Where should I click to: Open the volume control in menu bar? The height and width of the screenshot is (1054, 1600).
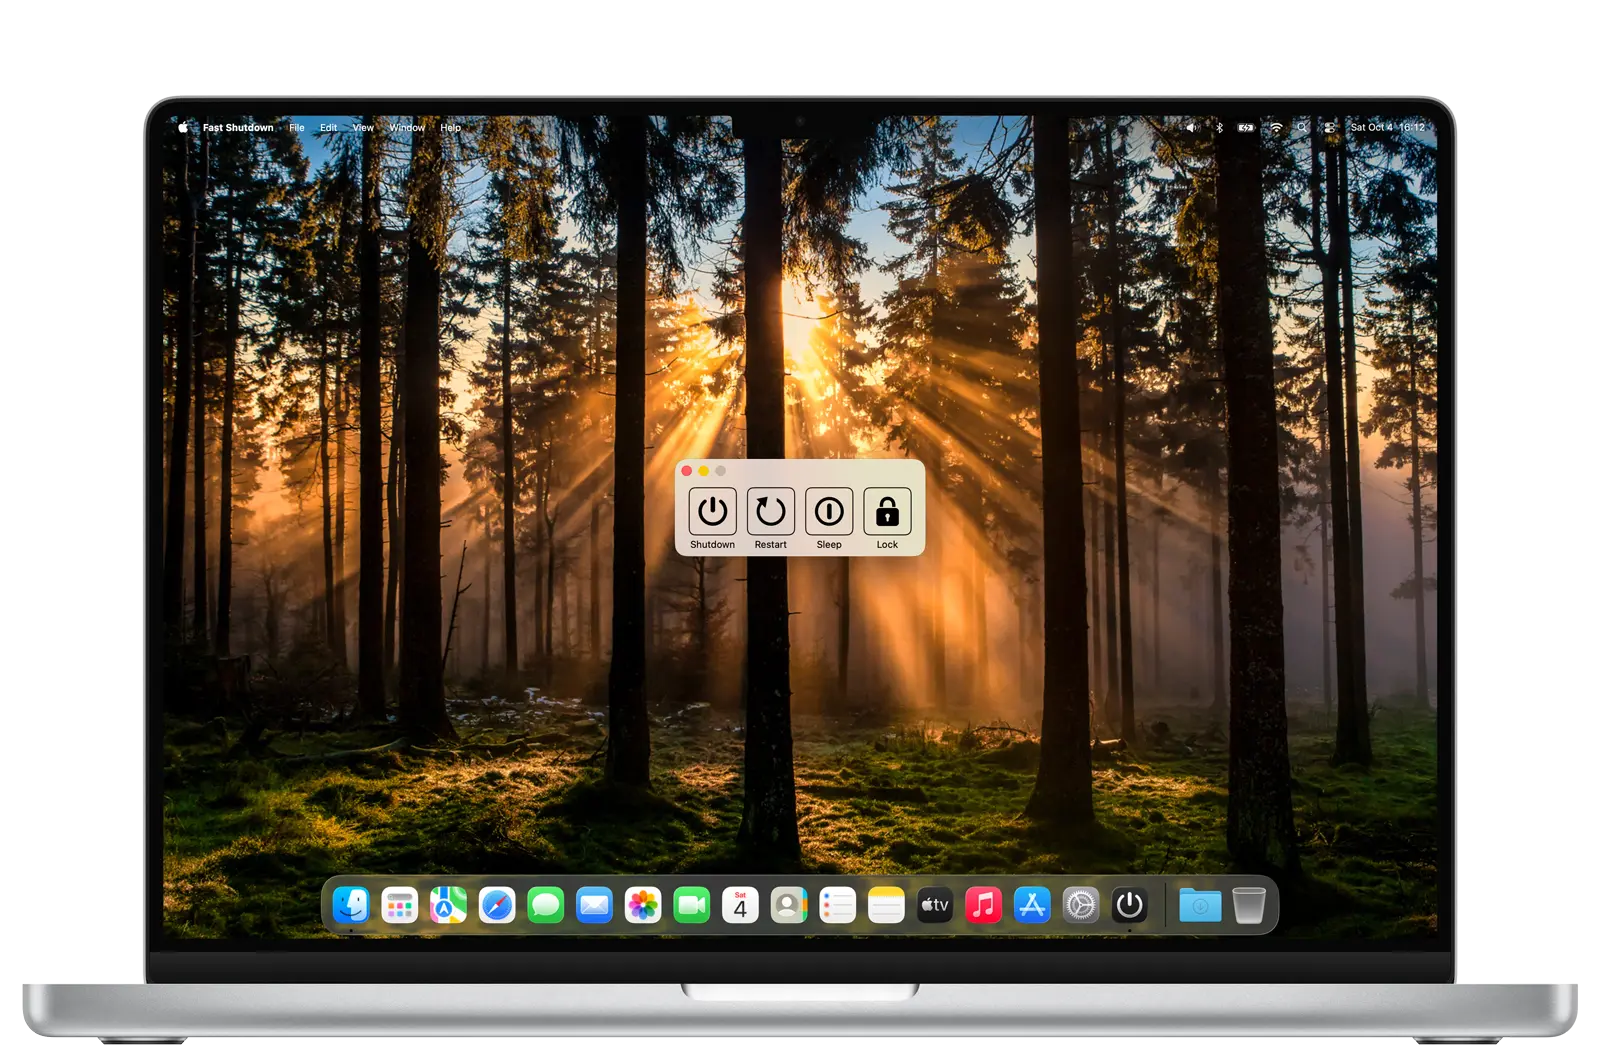1191,128
